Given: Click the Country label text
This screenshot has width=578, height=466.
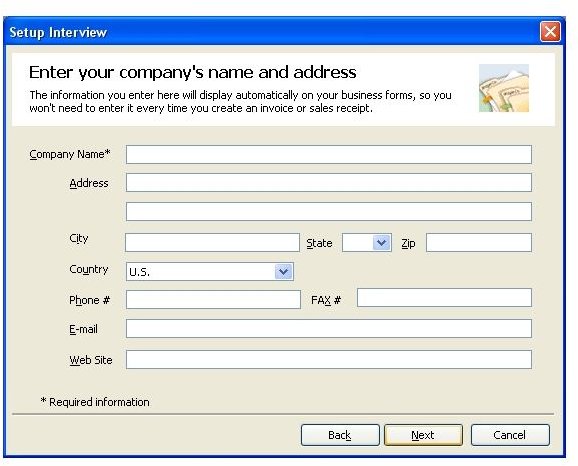Looking at the screenshot, I should click(x=89, y=269).
